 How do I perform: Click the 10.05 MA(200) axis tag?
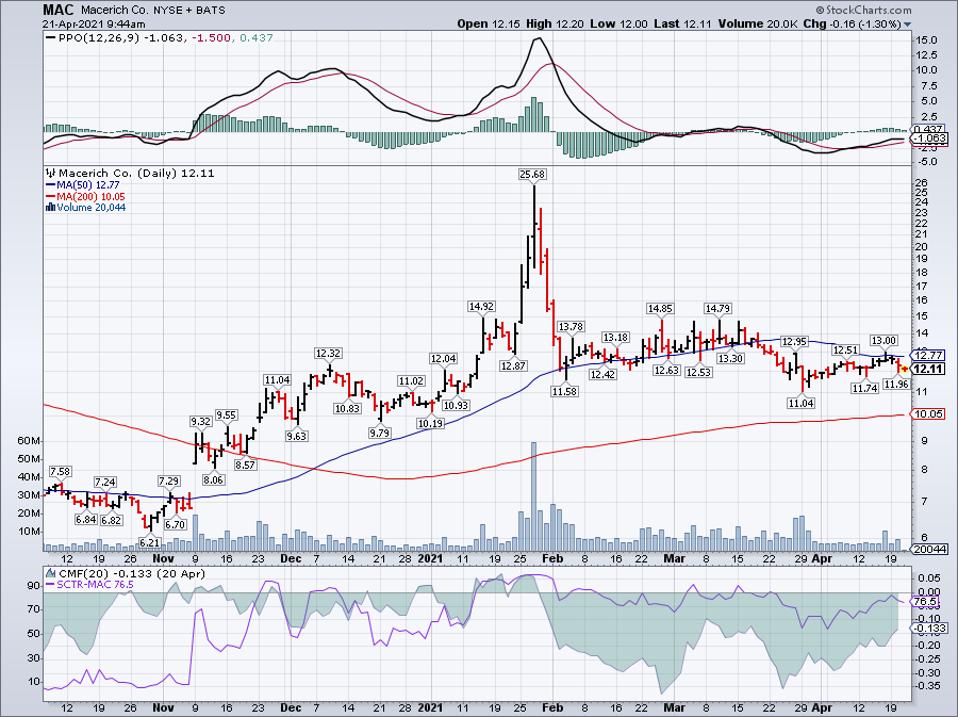[929, 414]
